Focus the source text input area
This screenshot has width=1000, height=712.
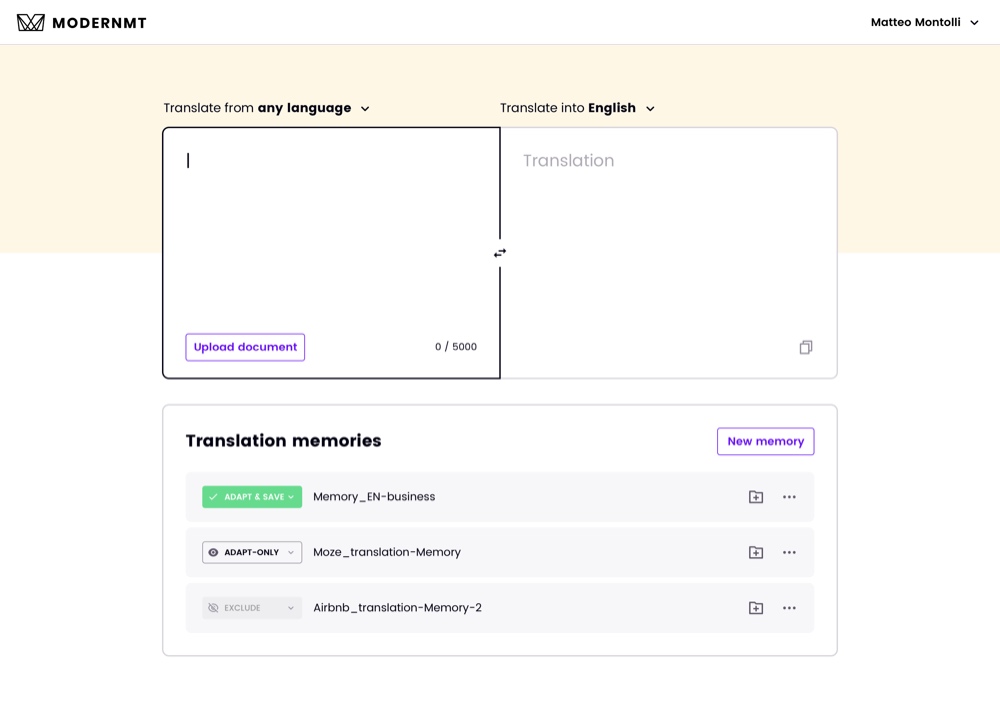tap(332, 236)
